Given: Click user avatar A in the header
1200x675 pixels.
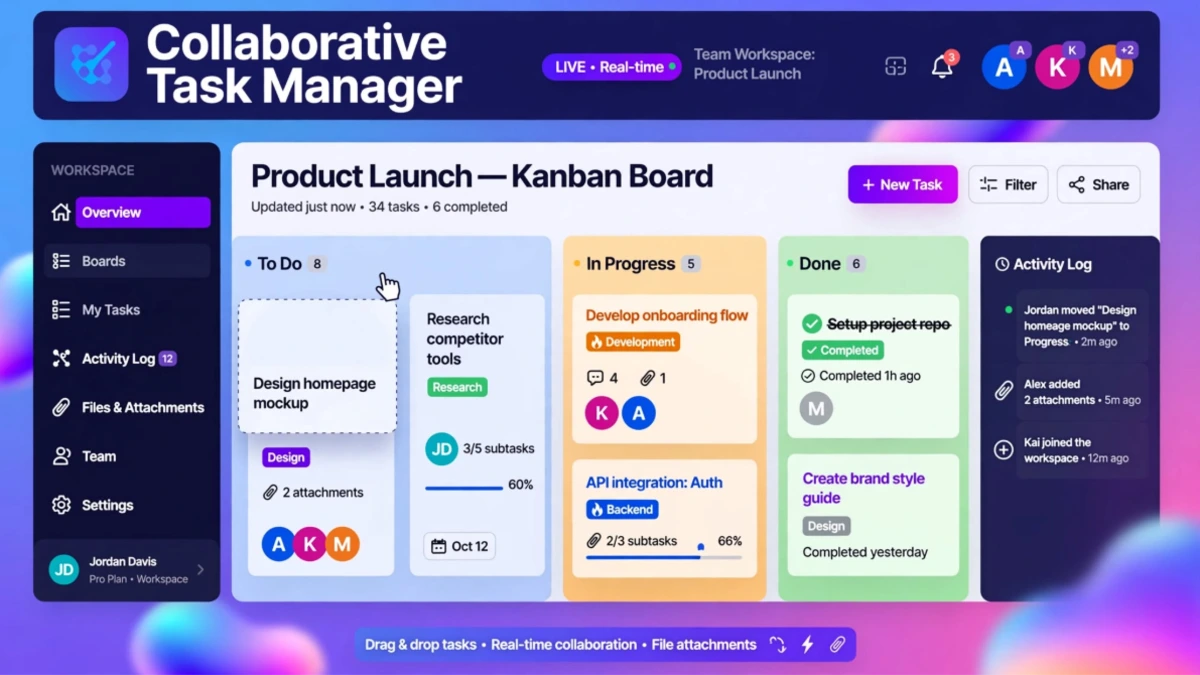Looking at the screenshot, I should coord(1004,67).
